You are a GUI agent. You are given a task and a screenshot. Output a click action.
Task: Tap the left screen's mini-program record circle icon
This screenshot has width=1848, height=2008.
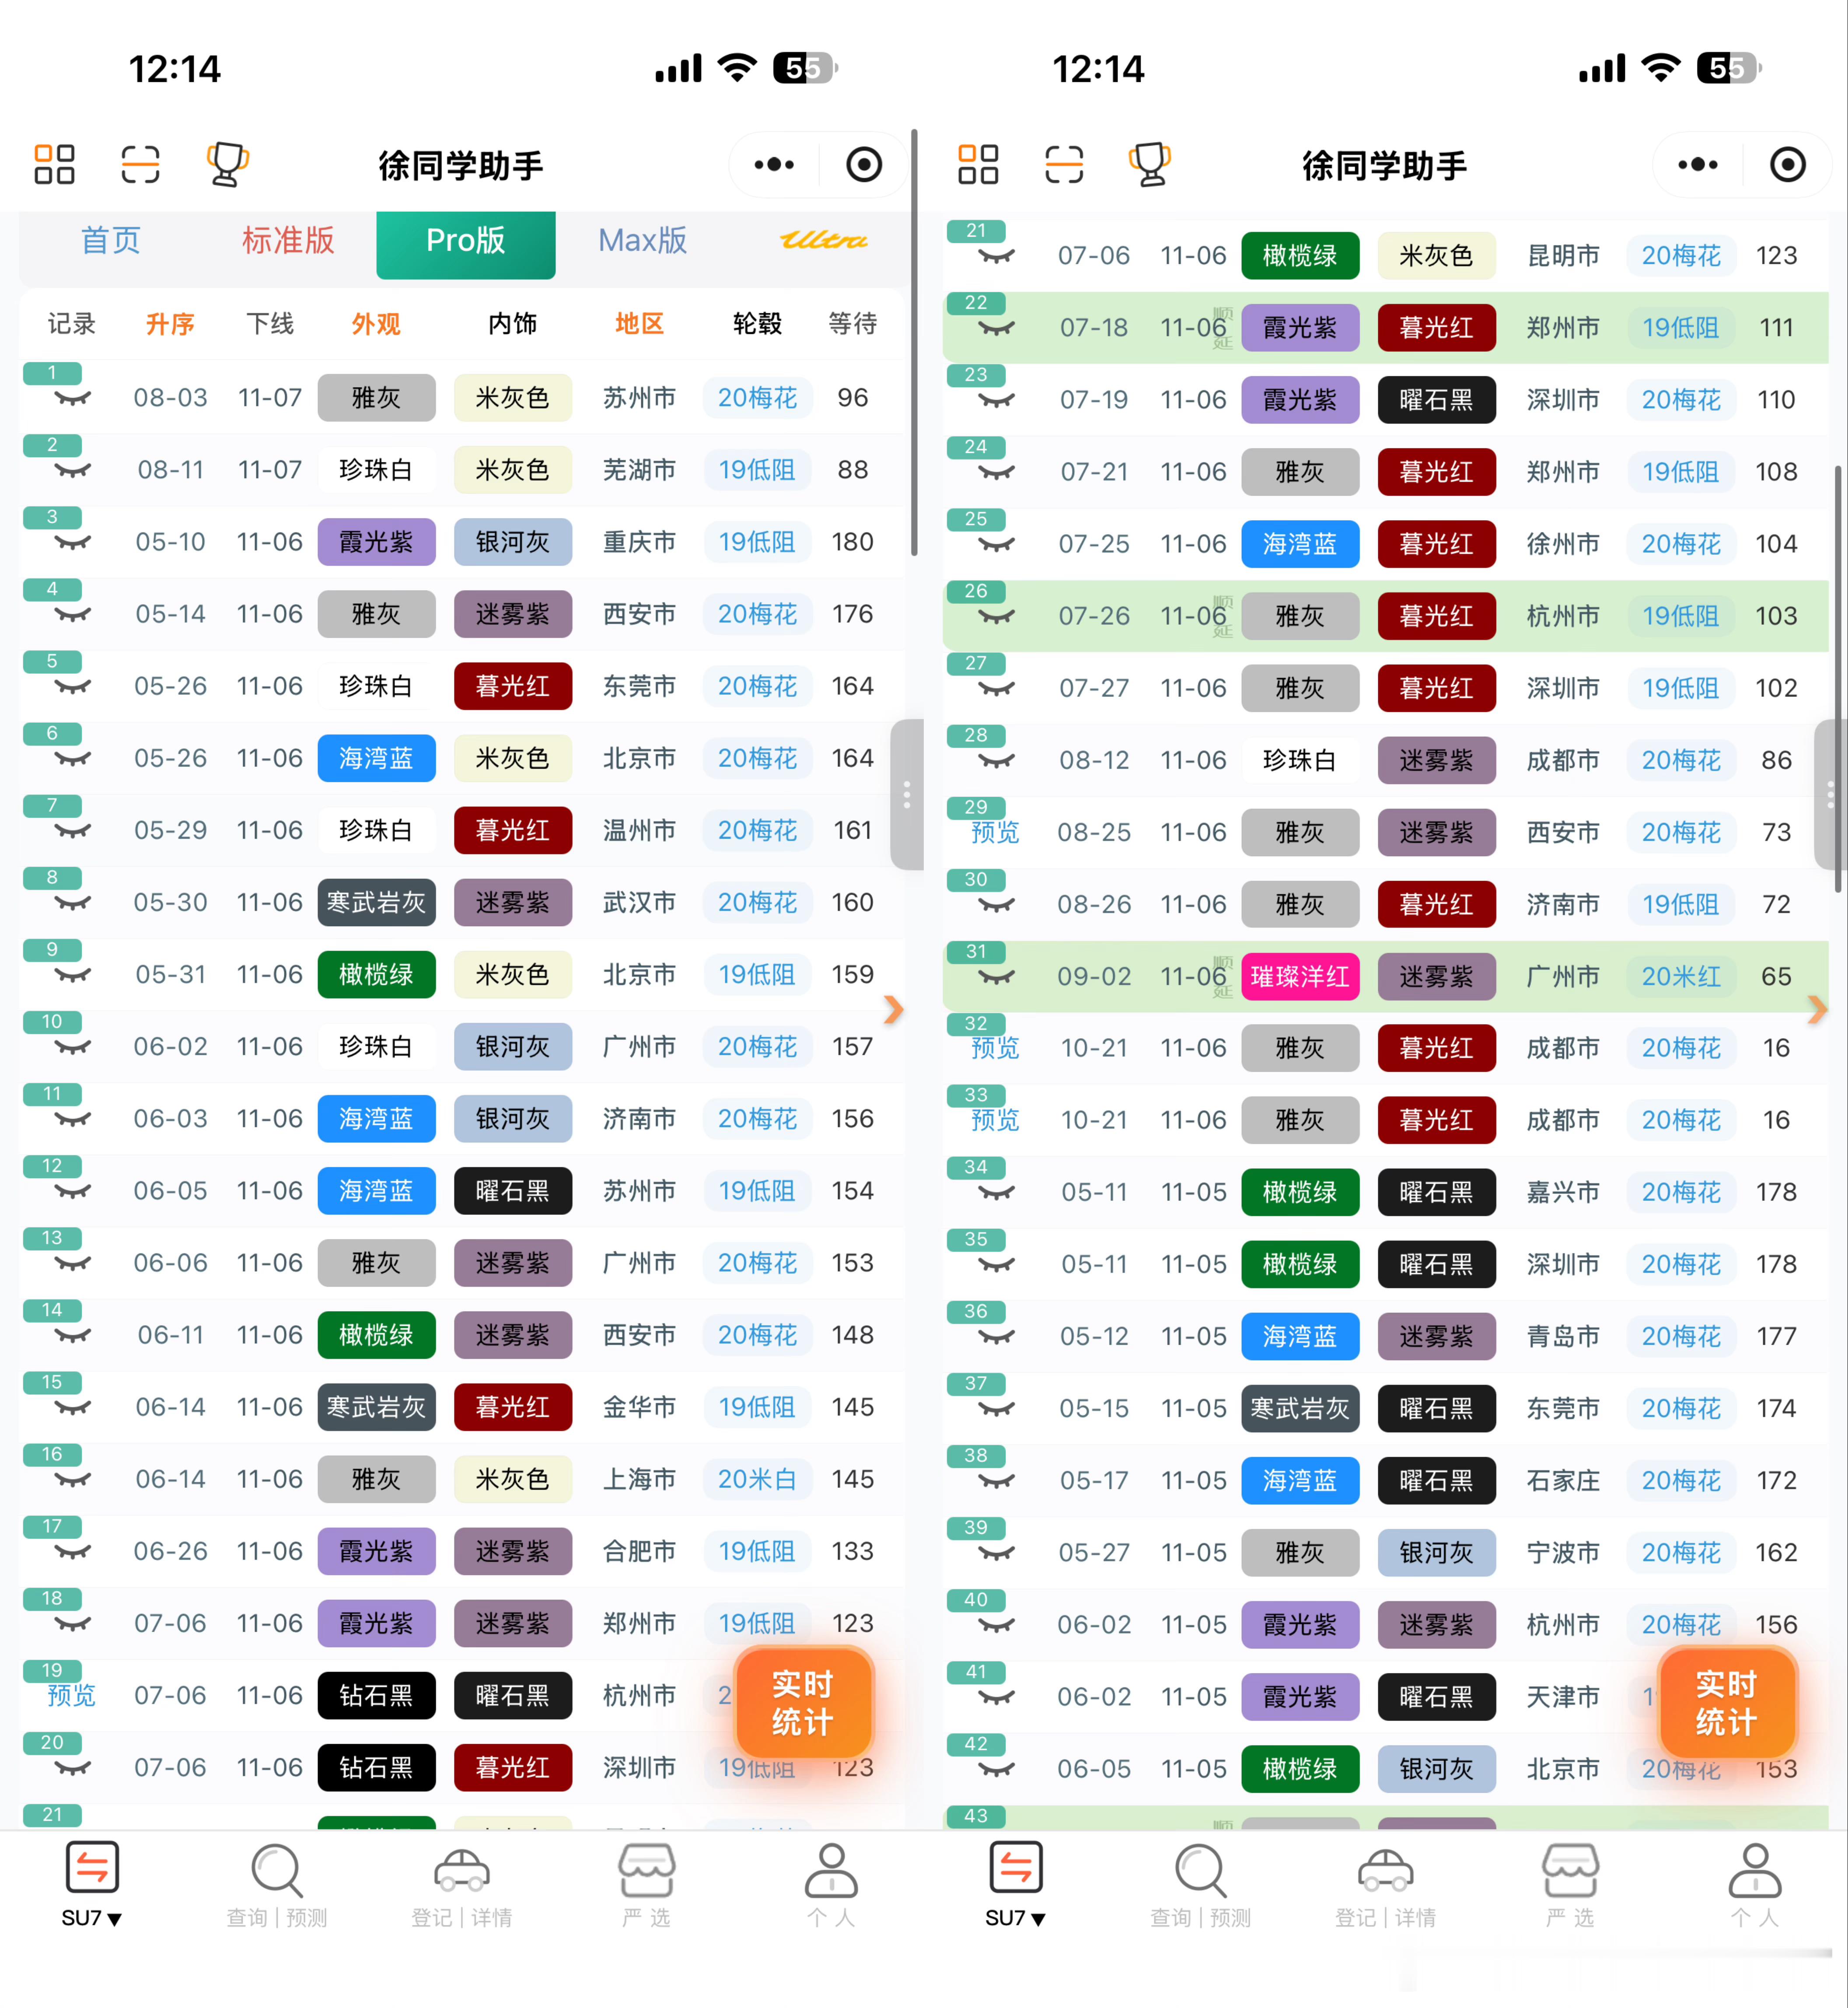pos(863,165)
